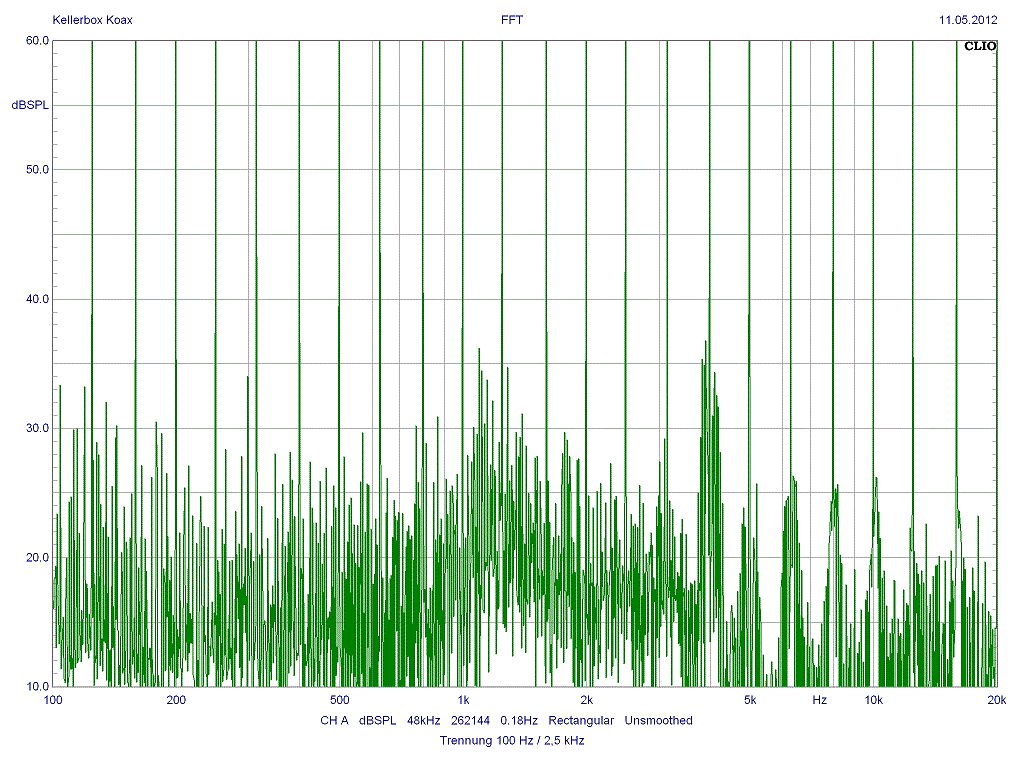Click the '20.0' y-axis value
This screenshot has width=1024, height=768.
[37, 558]
